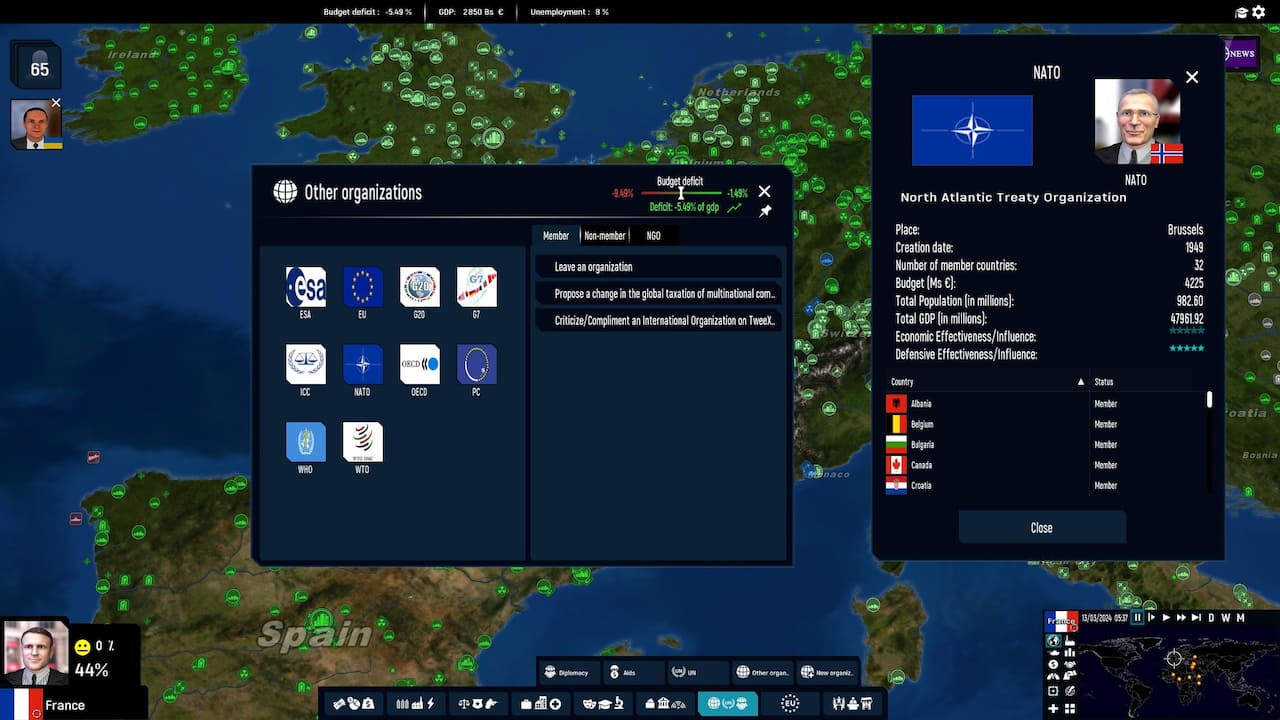Click Leave an organization
The image size is (1280, 720).
pos(658,267)
